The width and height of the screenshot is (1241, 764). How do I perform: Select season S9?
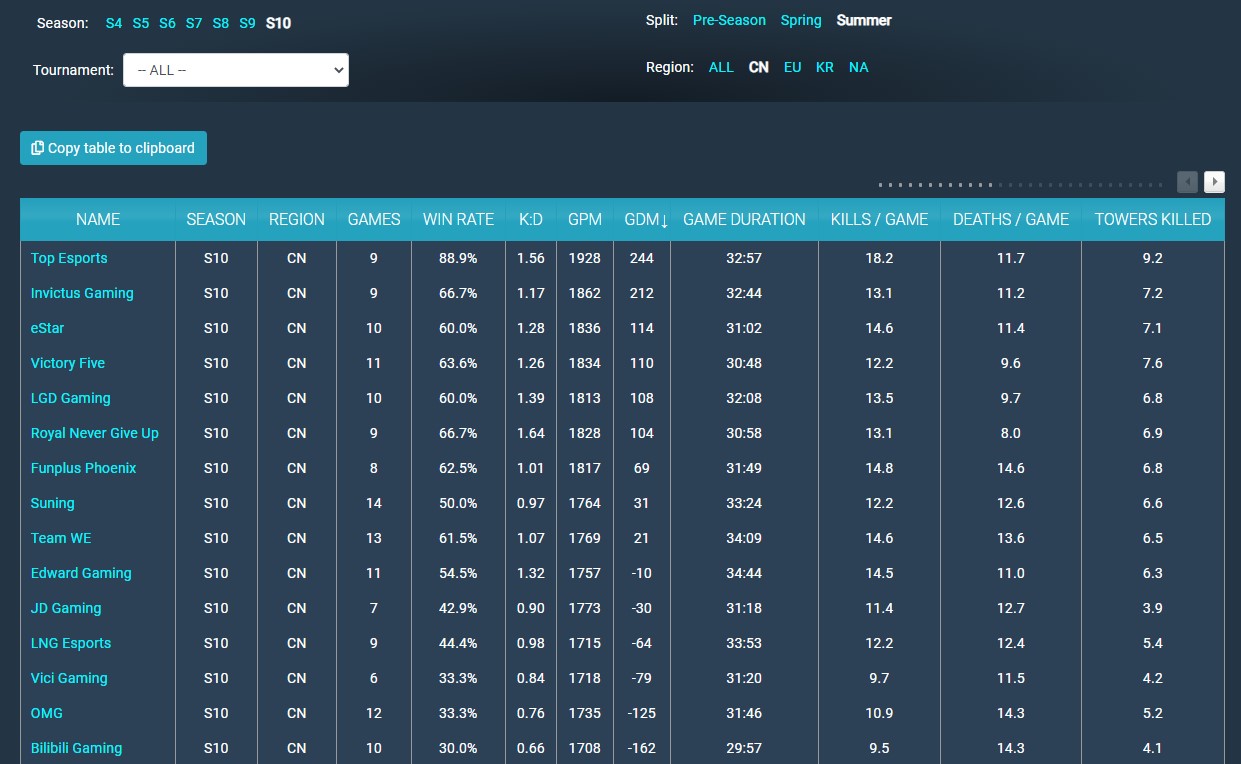(247, 22)
